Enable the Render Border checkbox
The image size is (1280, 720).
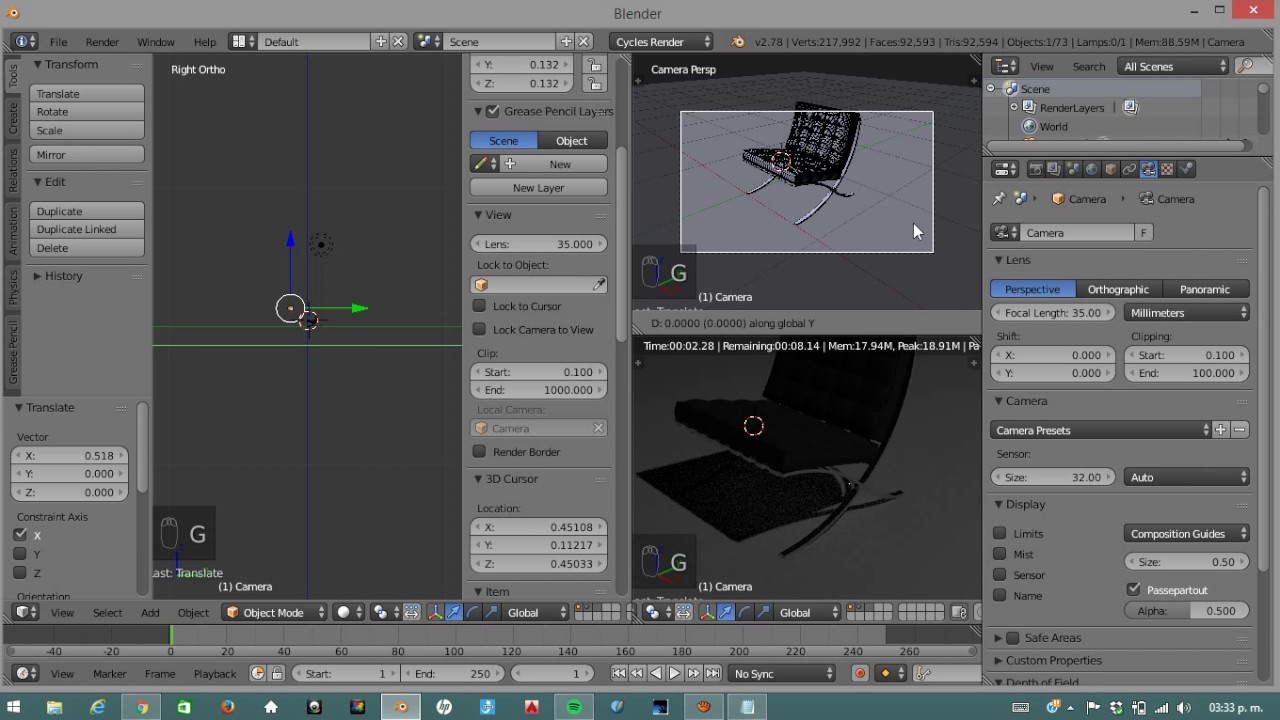[480, 451]
